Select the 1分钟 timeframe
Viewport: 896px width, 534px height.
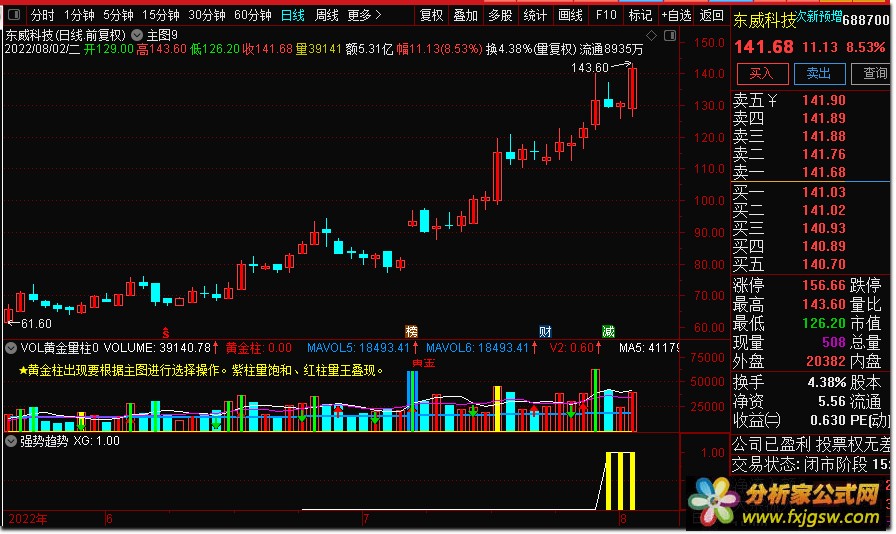pyautogui.click(x=79, y=15)
